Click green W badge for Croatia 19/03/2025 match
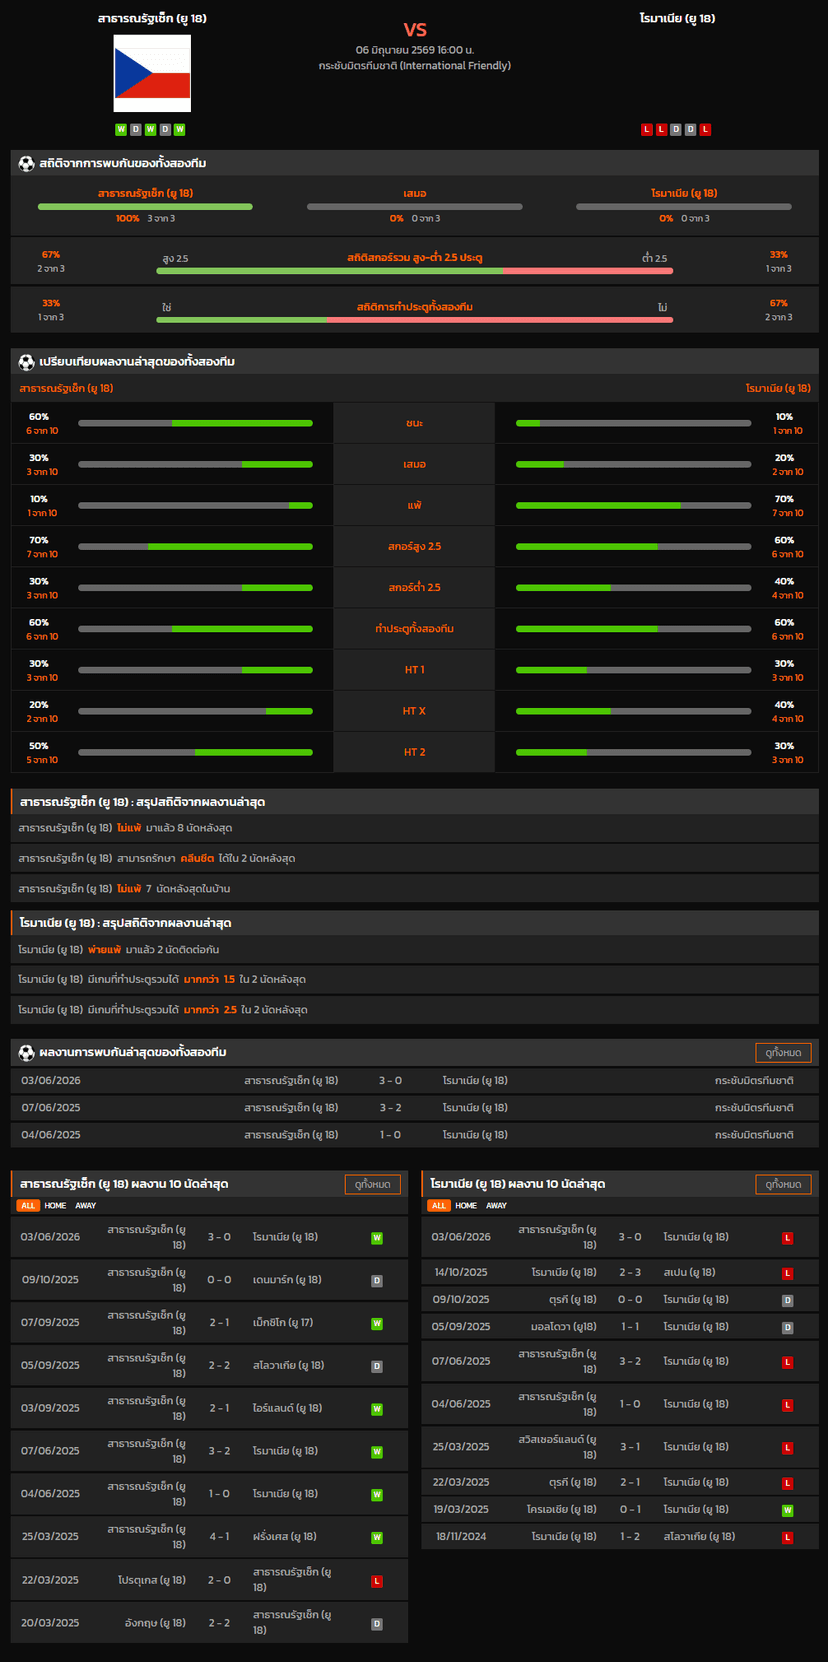This screenshot has width=828, height=1662. [788, 1510]
